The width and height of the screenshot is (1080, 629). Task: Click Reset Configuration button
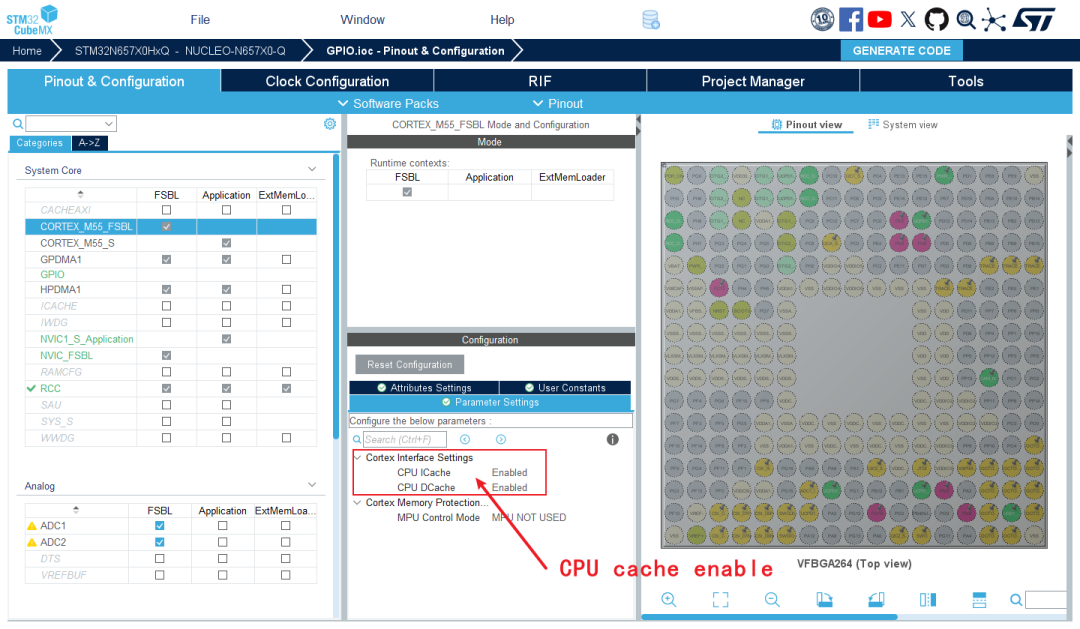[410, 364]
